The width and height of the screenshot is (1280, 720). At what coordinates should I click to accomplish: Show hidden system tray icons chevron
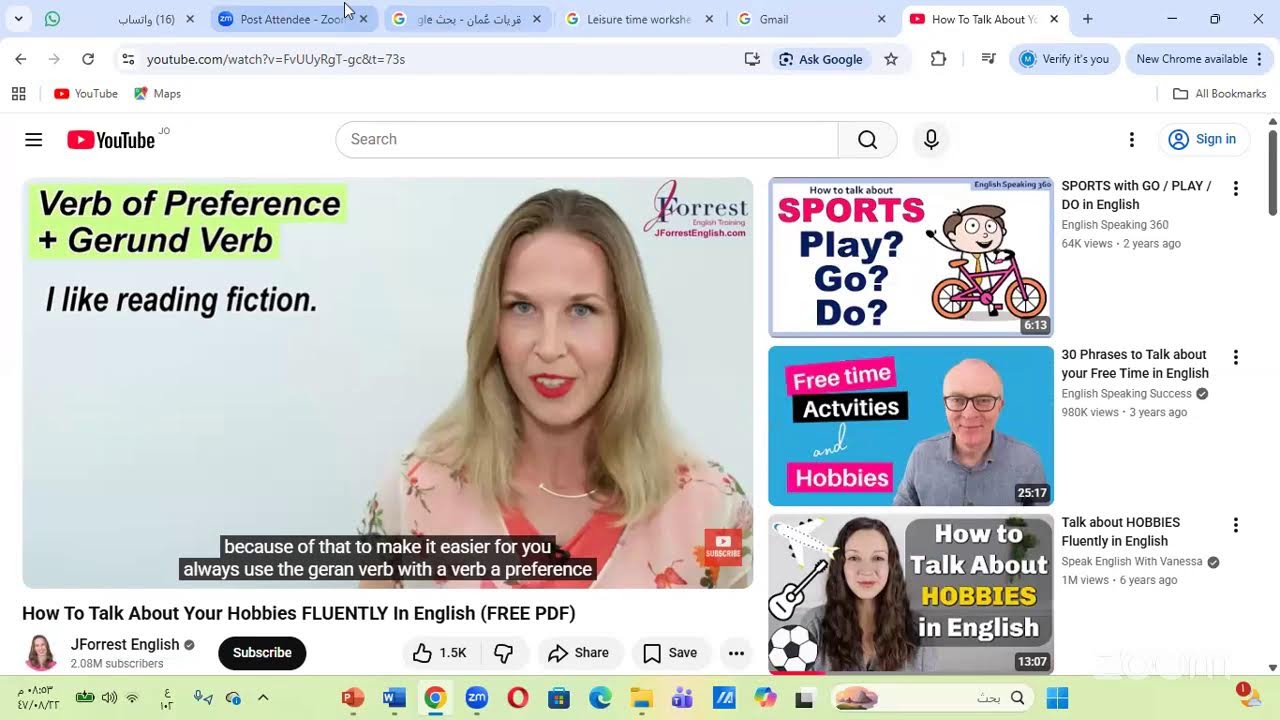click(x=263, y=698)
